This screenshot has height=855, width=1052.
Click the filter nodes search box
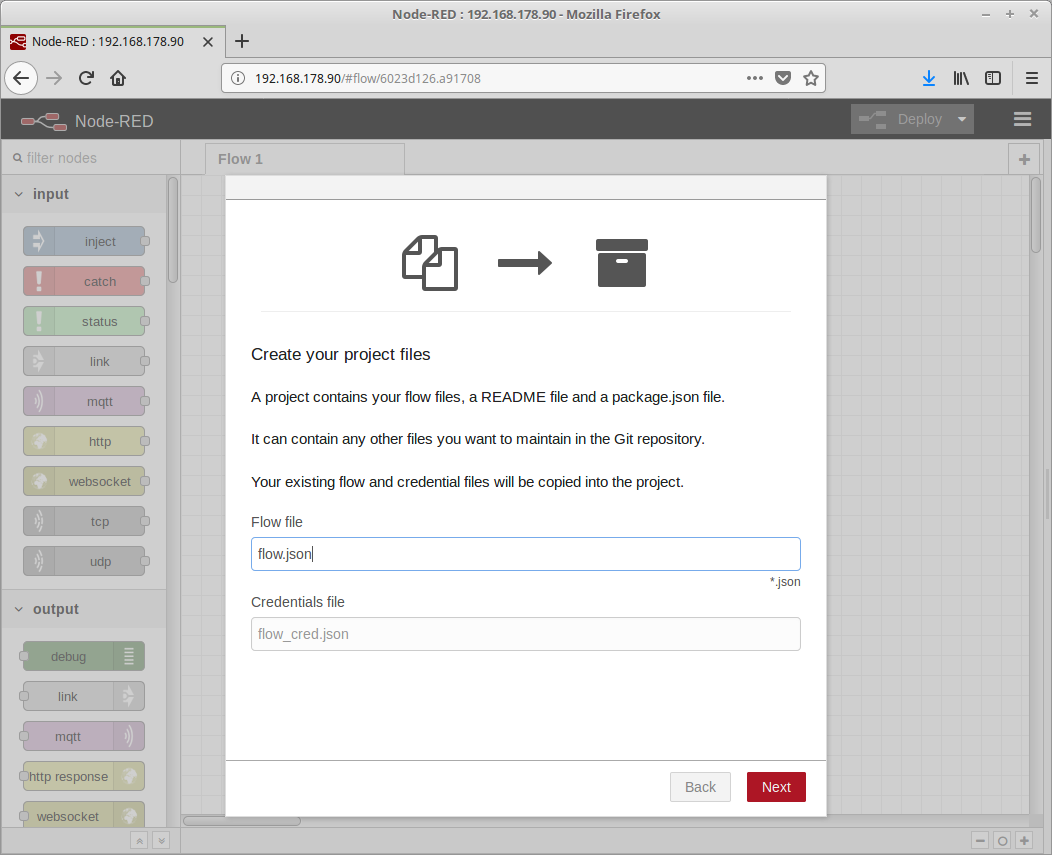[90, 158]
